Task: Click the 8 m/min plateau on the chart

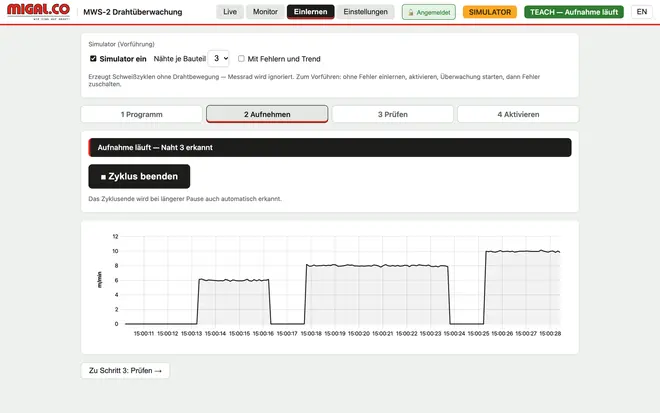Action: pyautogui.click(x=377, y=266)
